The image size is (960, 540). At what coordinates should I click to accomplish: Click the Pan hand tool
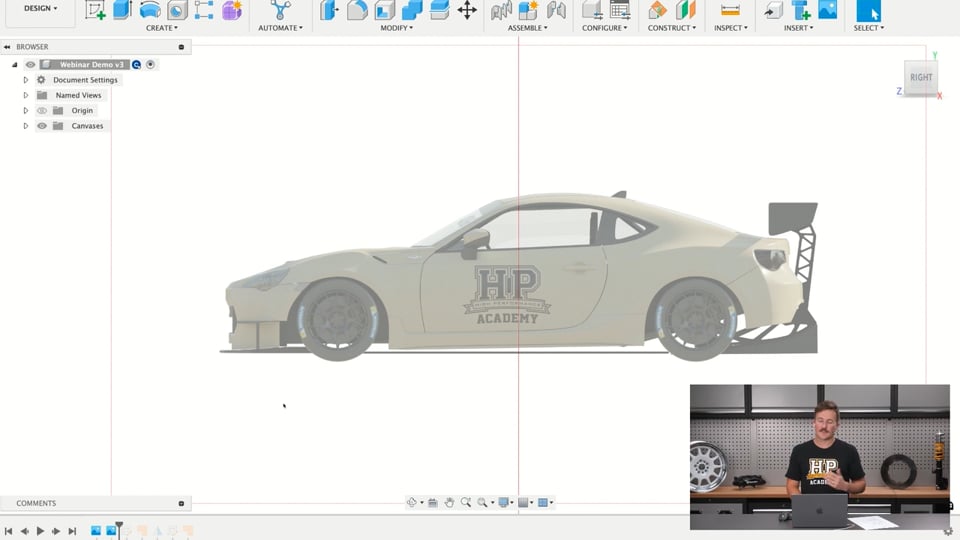click(449, 503)
